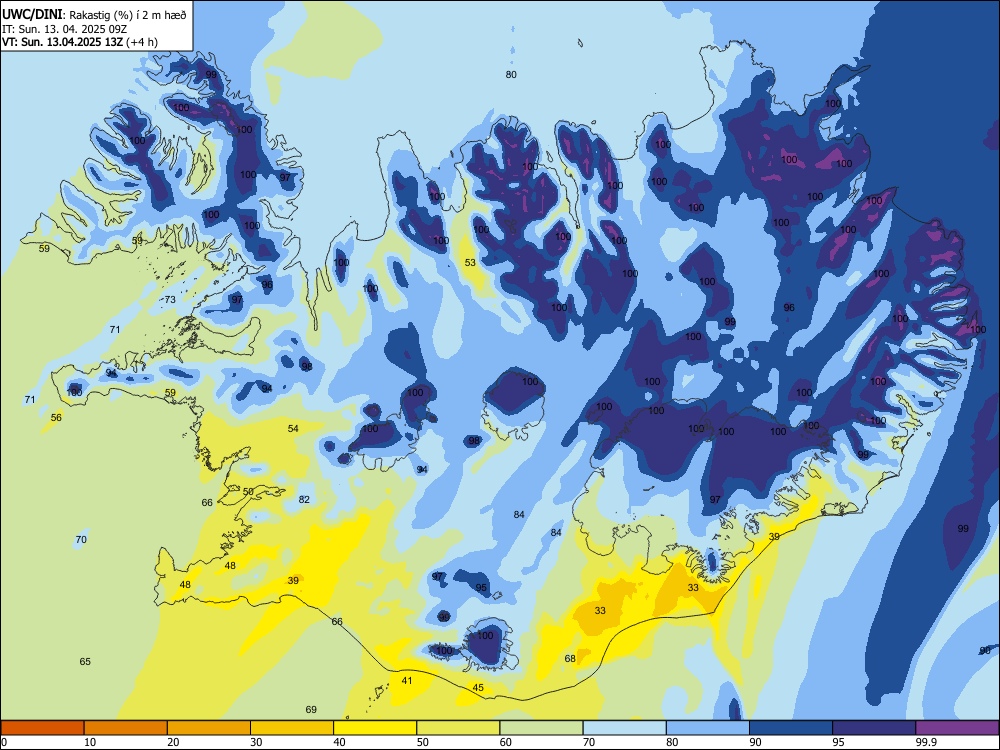
Task: Click the dark red-orange 0–10 legend swatch
Action: click(x=42, y=728)
